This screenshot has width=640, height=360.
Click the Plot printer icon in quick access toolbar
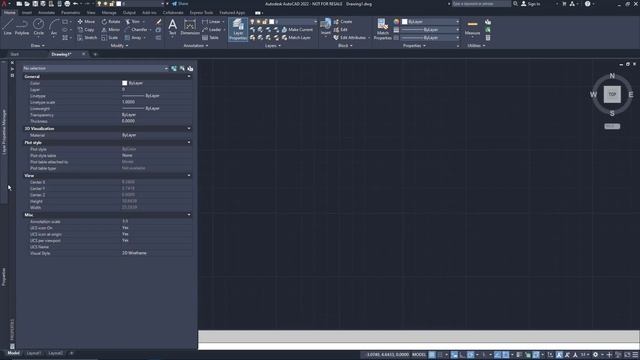67,4
